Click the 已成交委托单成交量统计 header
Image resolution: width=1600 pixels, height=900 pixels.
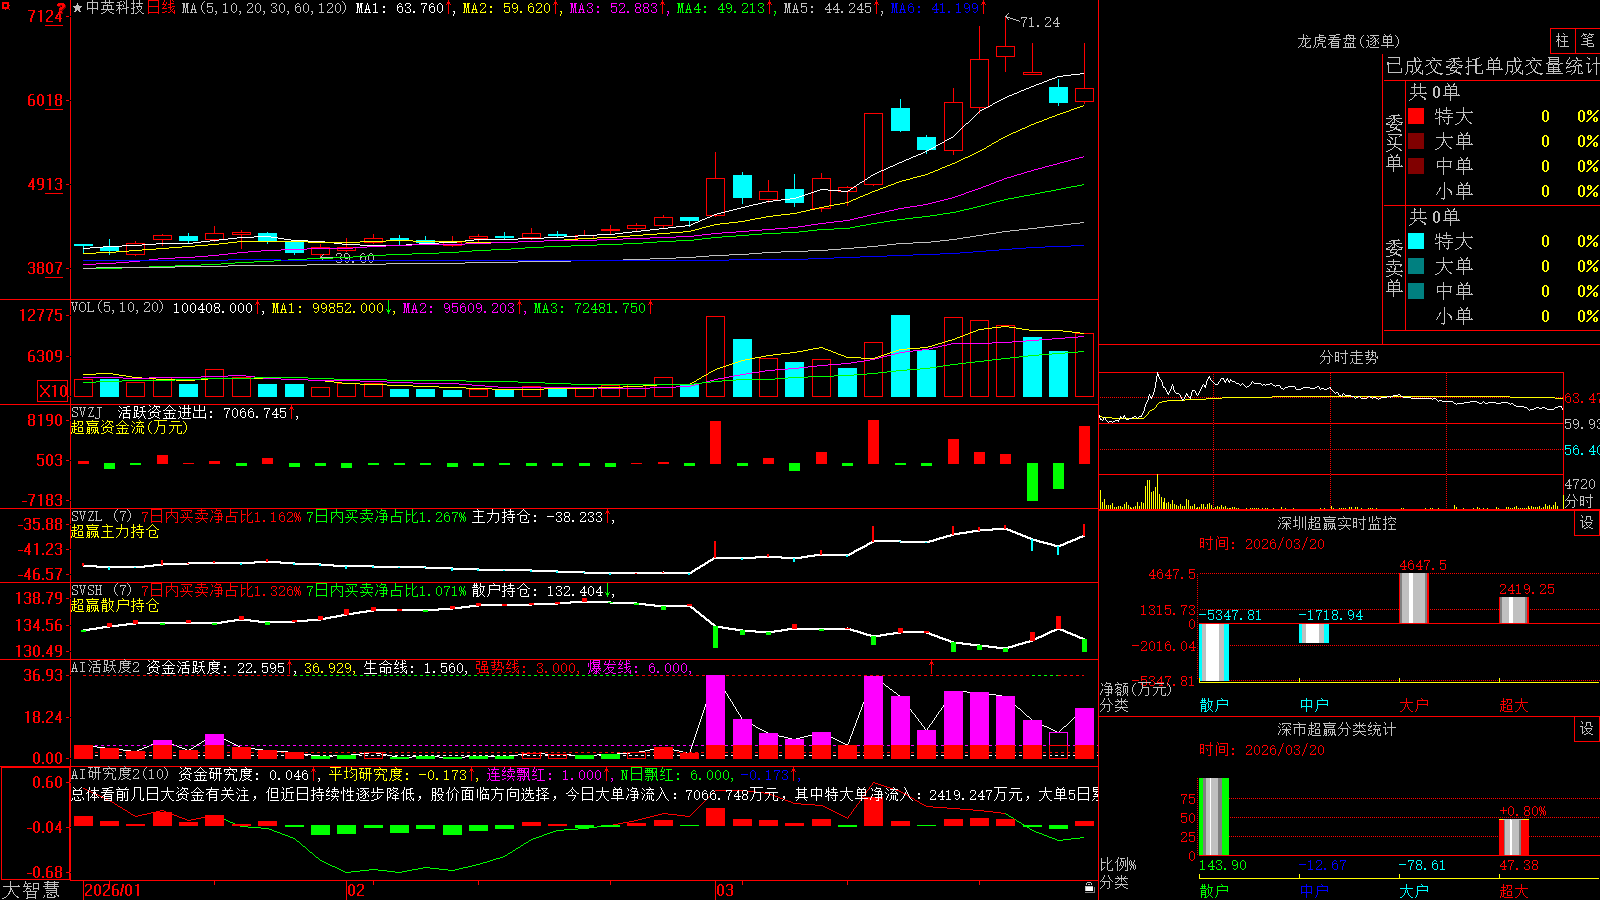[1492, 66]
